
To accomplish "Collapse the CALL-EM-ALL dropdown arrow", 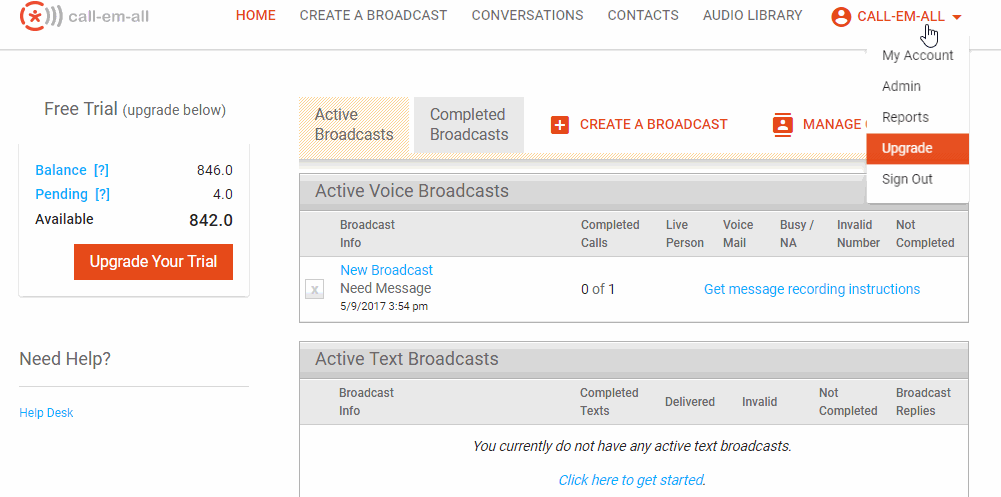I will (956, 17).
